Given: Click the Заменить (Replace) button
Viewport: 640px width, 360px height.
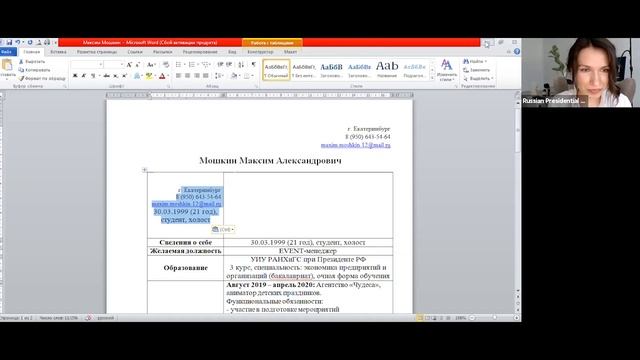Looking at the screenshot, I should pyautogui.click(x=476, y=70).
